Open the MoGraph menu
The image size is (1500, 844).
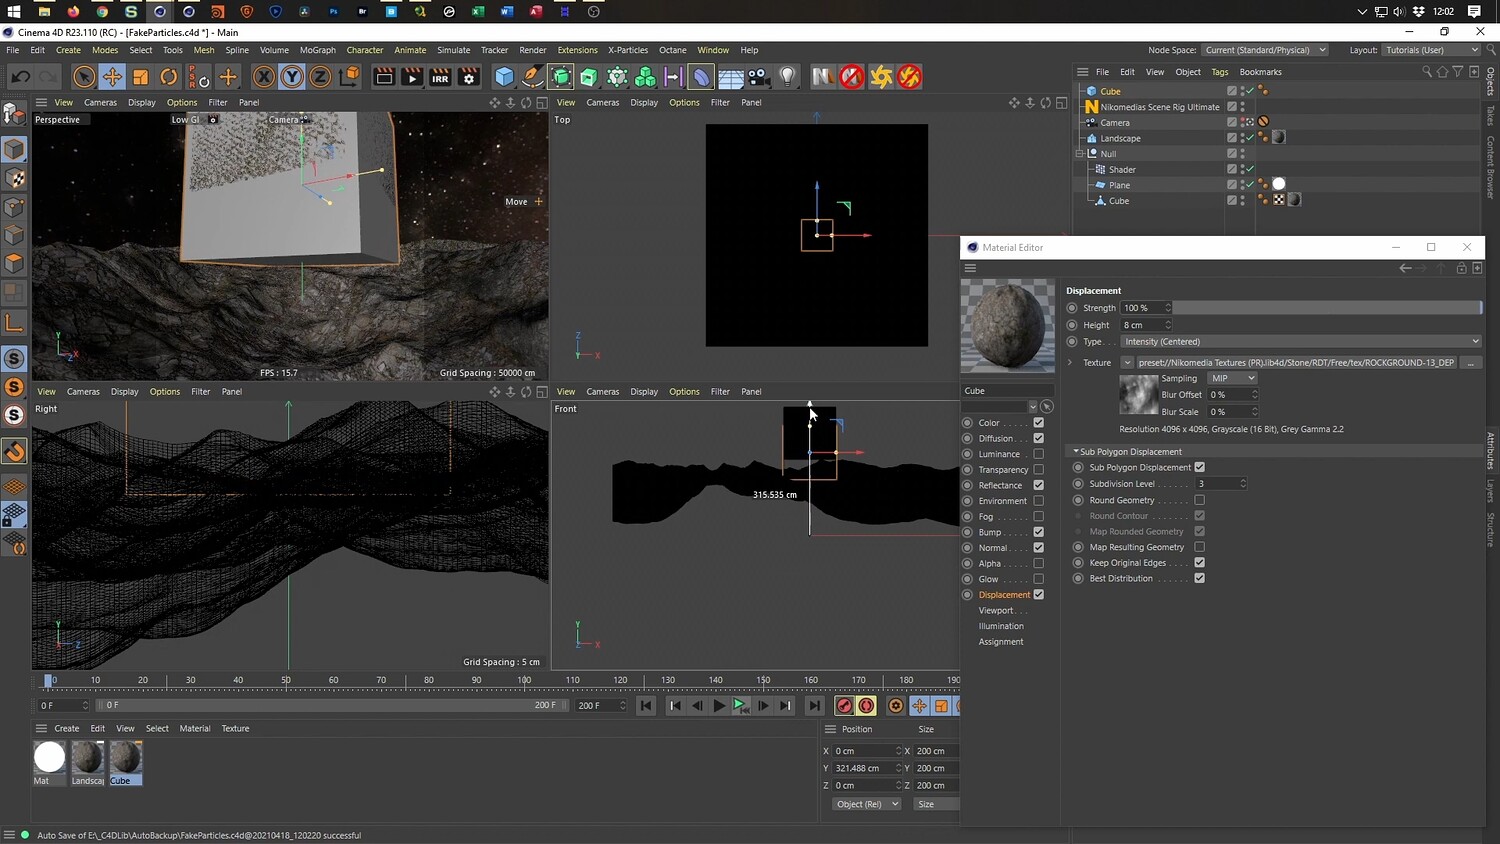tap(317, 50)
